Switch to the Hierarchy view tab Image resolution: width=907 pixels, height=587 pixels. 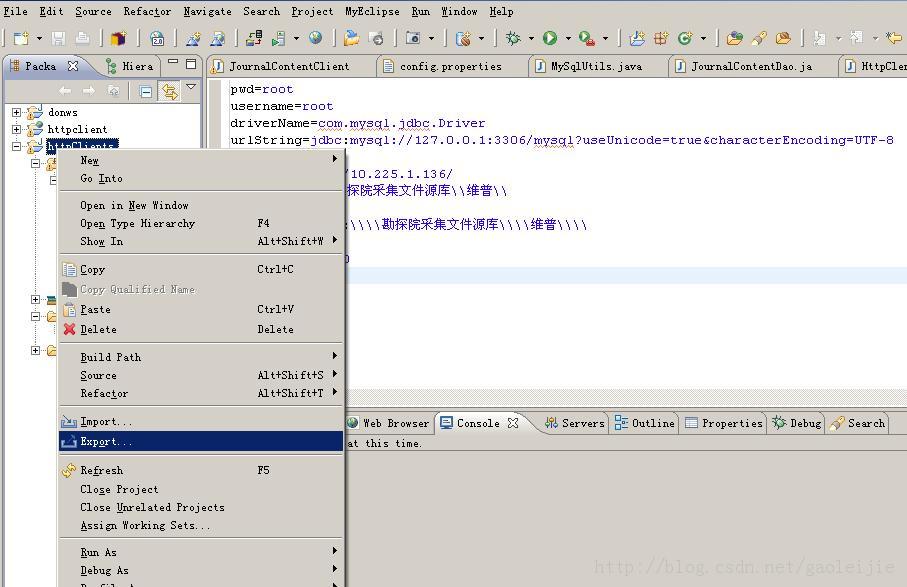pyautogui.click(x=130, y=67)
